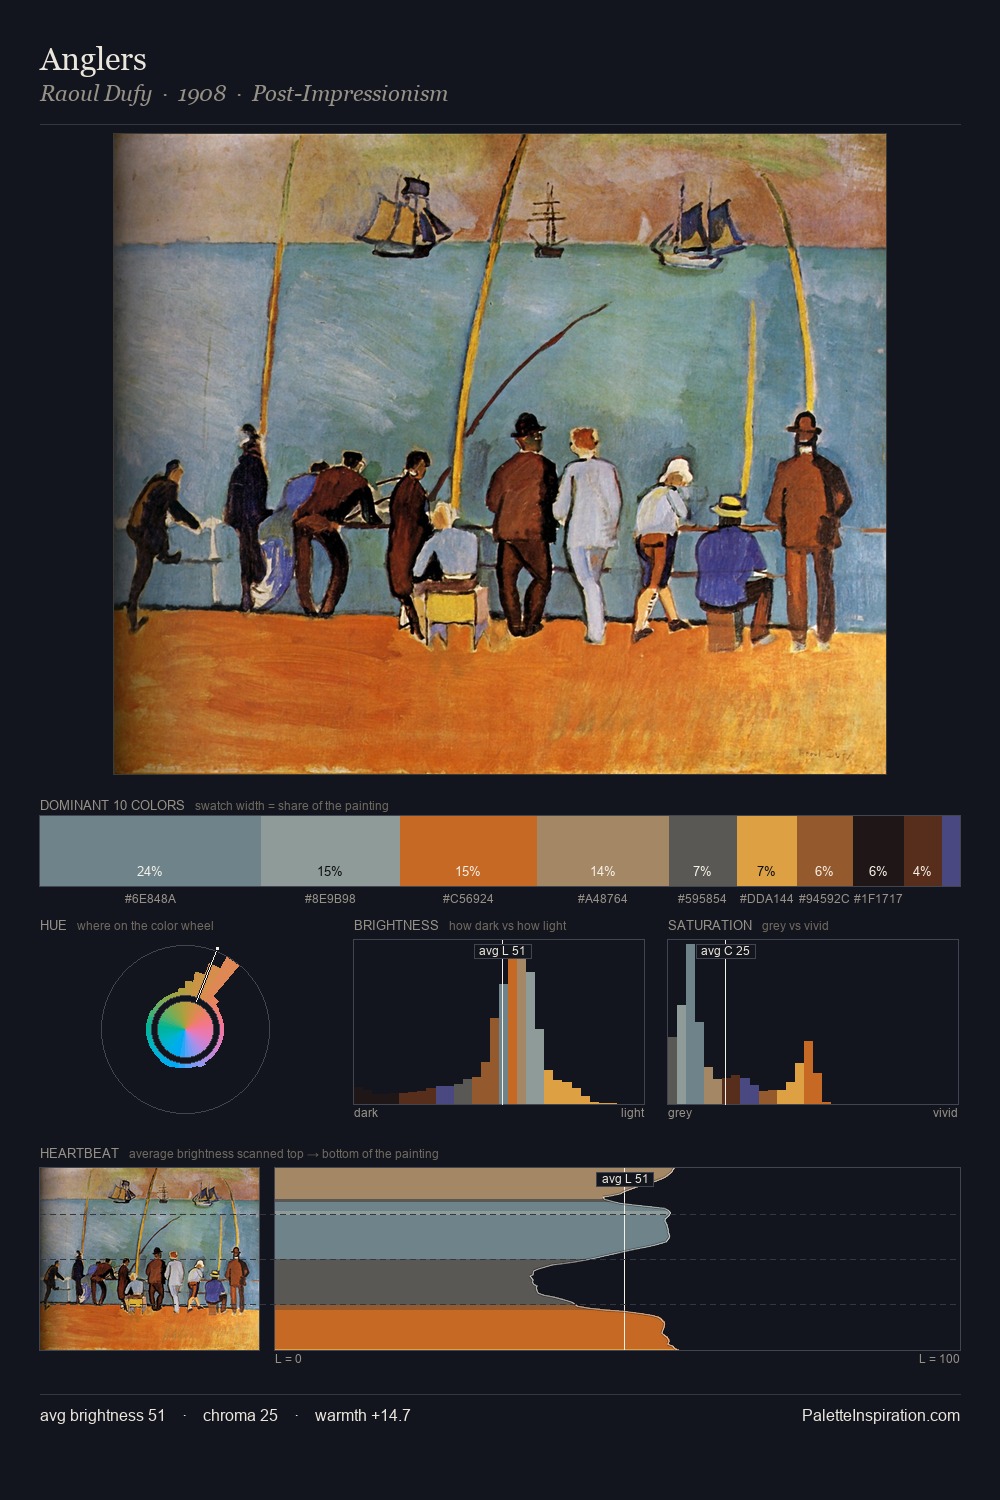
Task: Click the "L = 0" axis label
Action: [288, 1359]
